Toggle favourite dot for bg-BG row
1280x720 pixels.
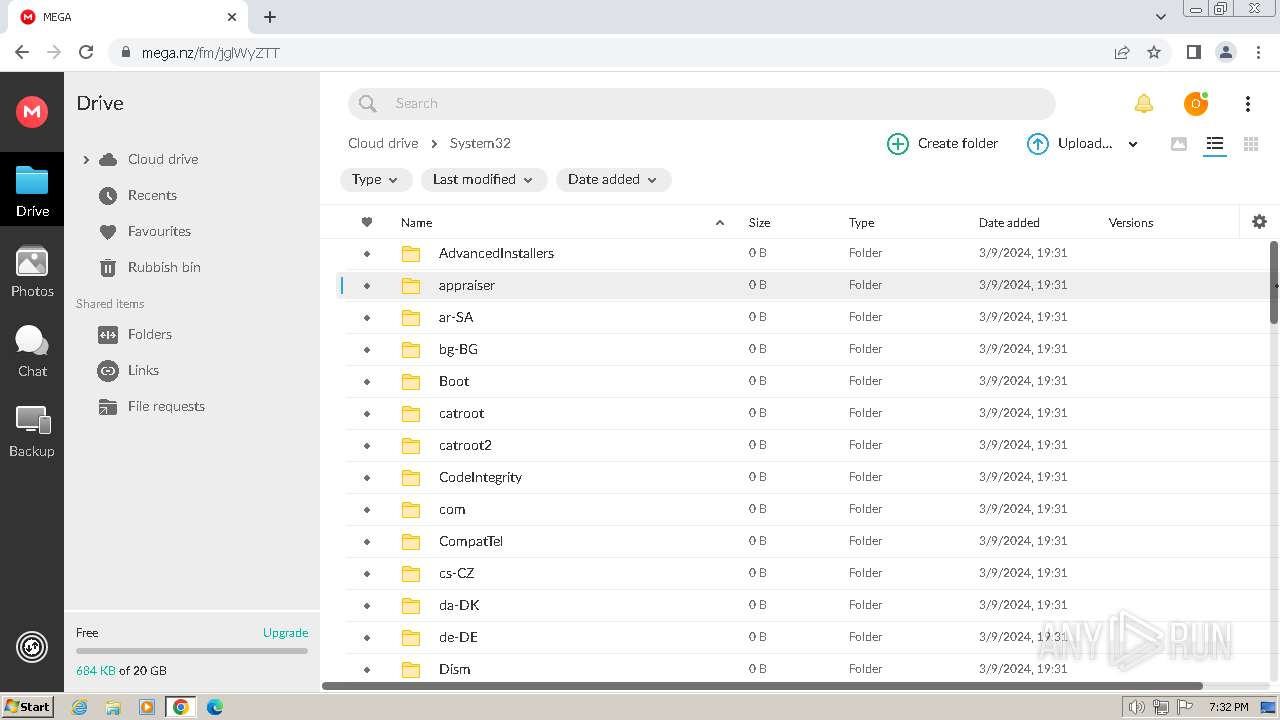click(367, 349)
